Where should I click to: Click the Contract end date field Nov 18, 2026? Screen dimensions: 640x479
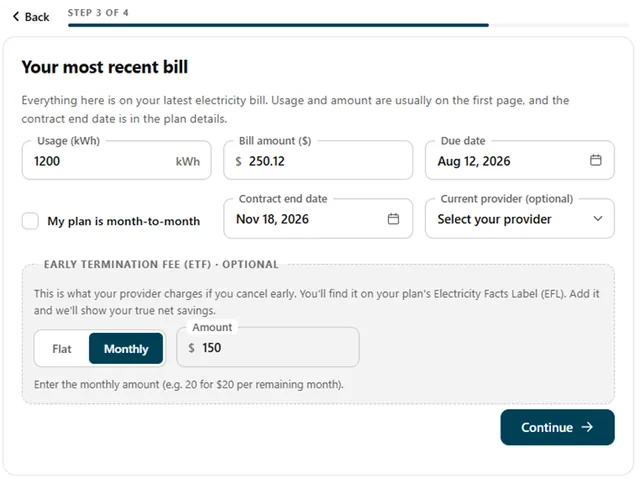click(318, 219)
